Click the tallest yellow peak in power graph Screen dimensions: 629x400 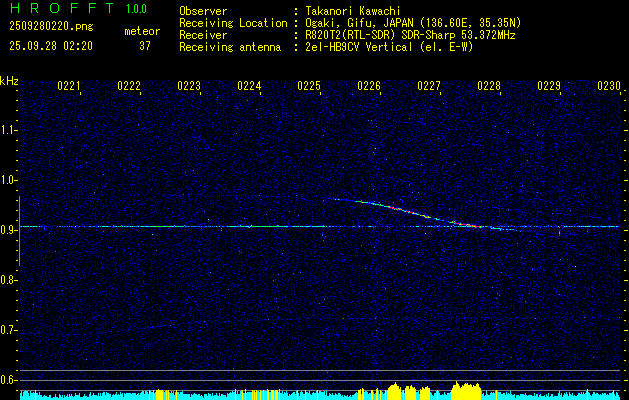pos(464,387)
